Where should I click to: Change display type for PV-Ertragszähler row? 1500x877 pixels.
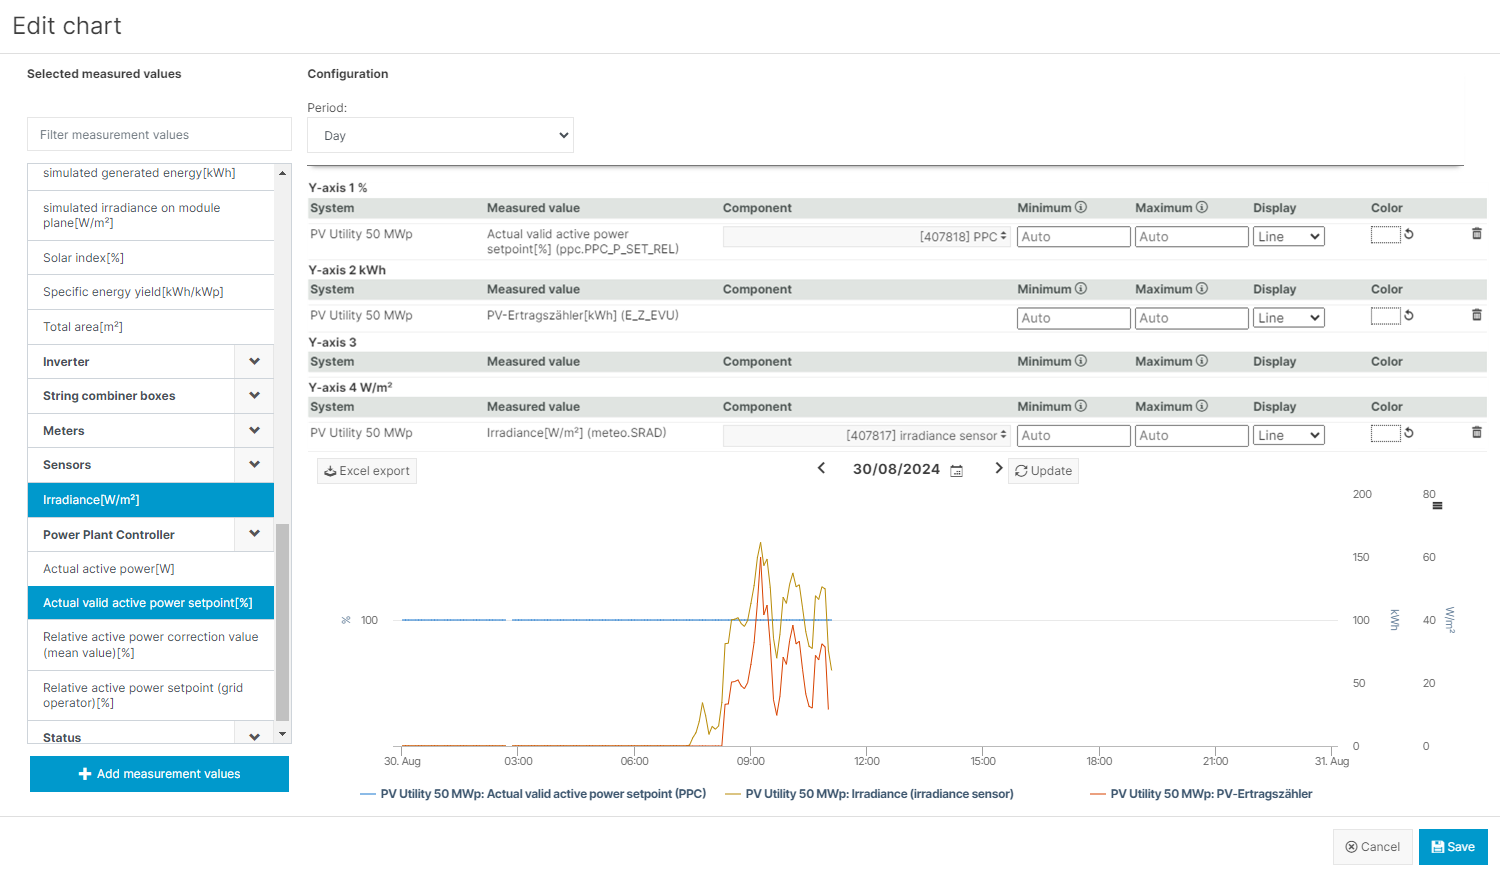[x=1288, y=318]
